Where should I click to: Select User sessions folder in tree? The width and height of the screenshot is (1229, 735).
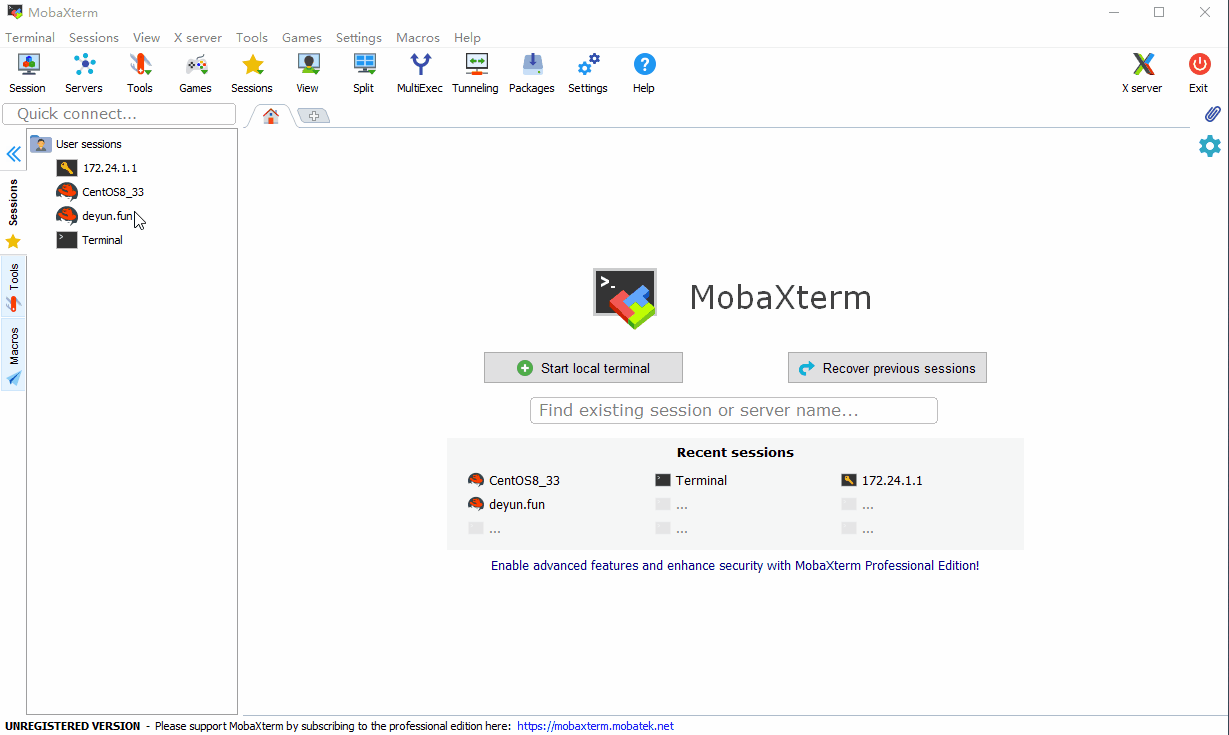pos(77,144)
